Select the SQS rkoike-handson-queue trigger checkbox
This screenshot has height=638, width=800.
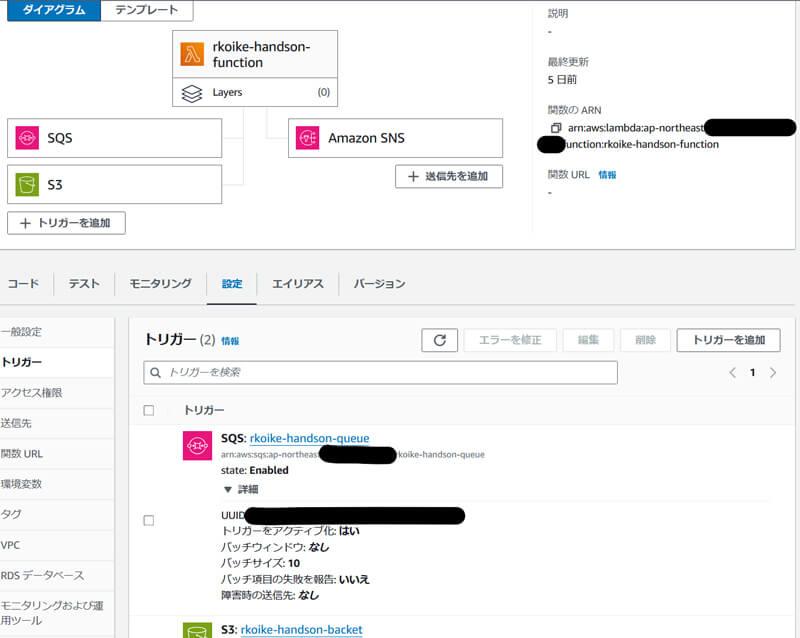tap(148, 520)
